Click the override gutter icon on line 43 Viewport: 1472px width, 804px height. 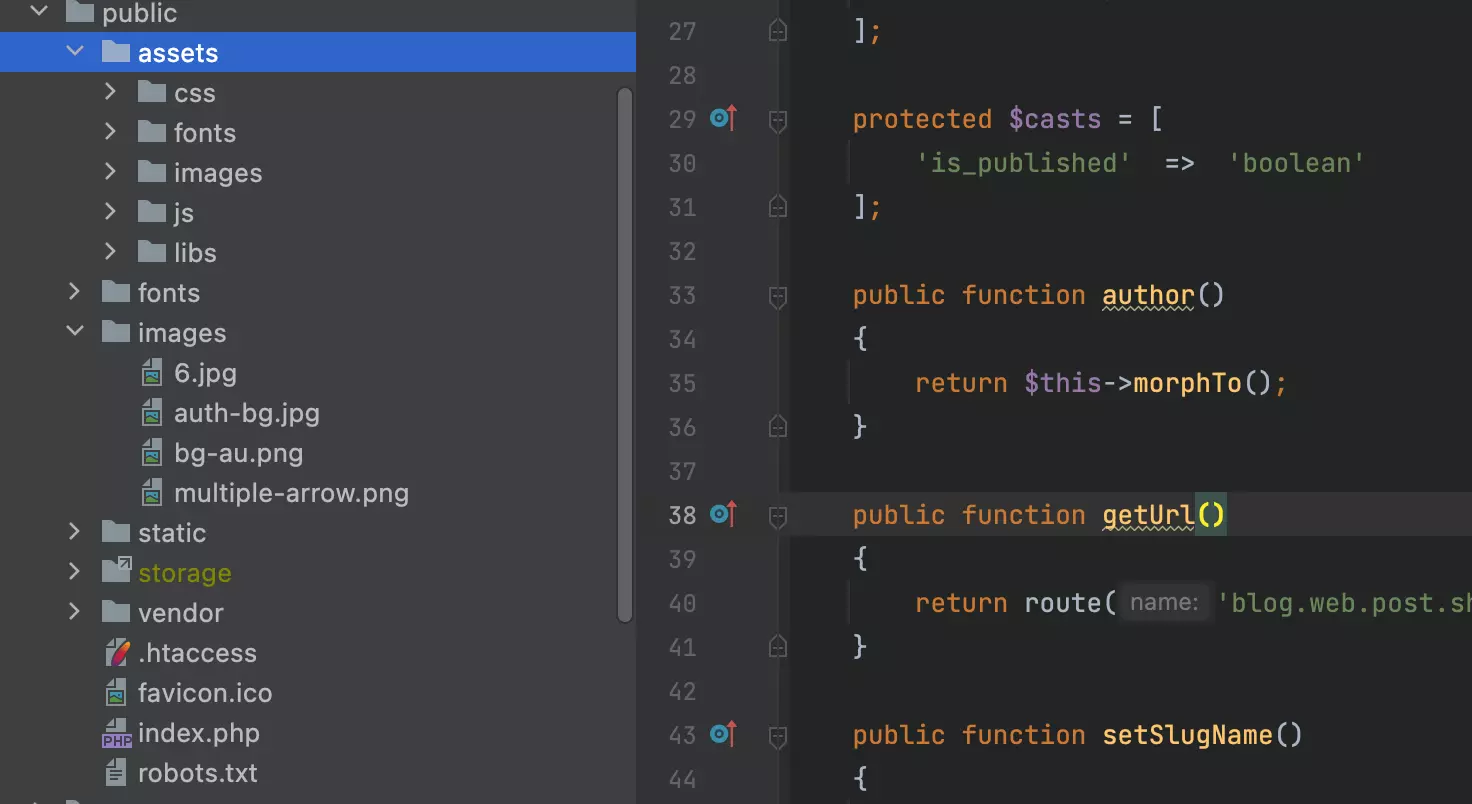(x=723, y=735)
